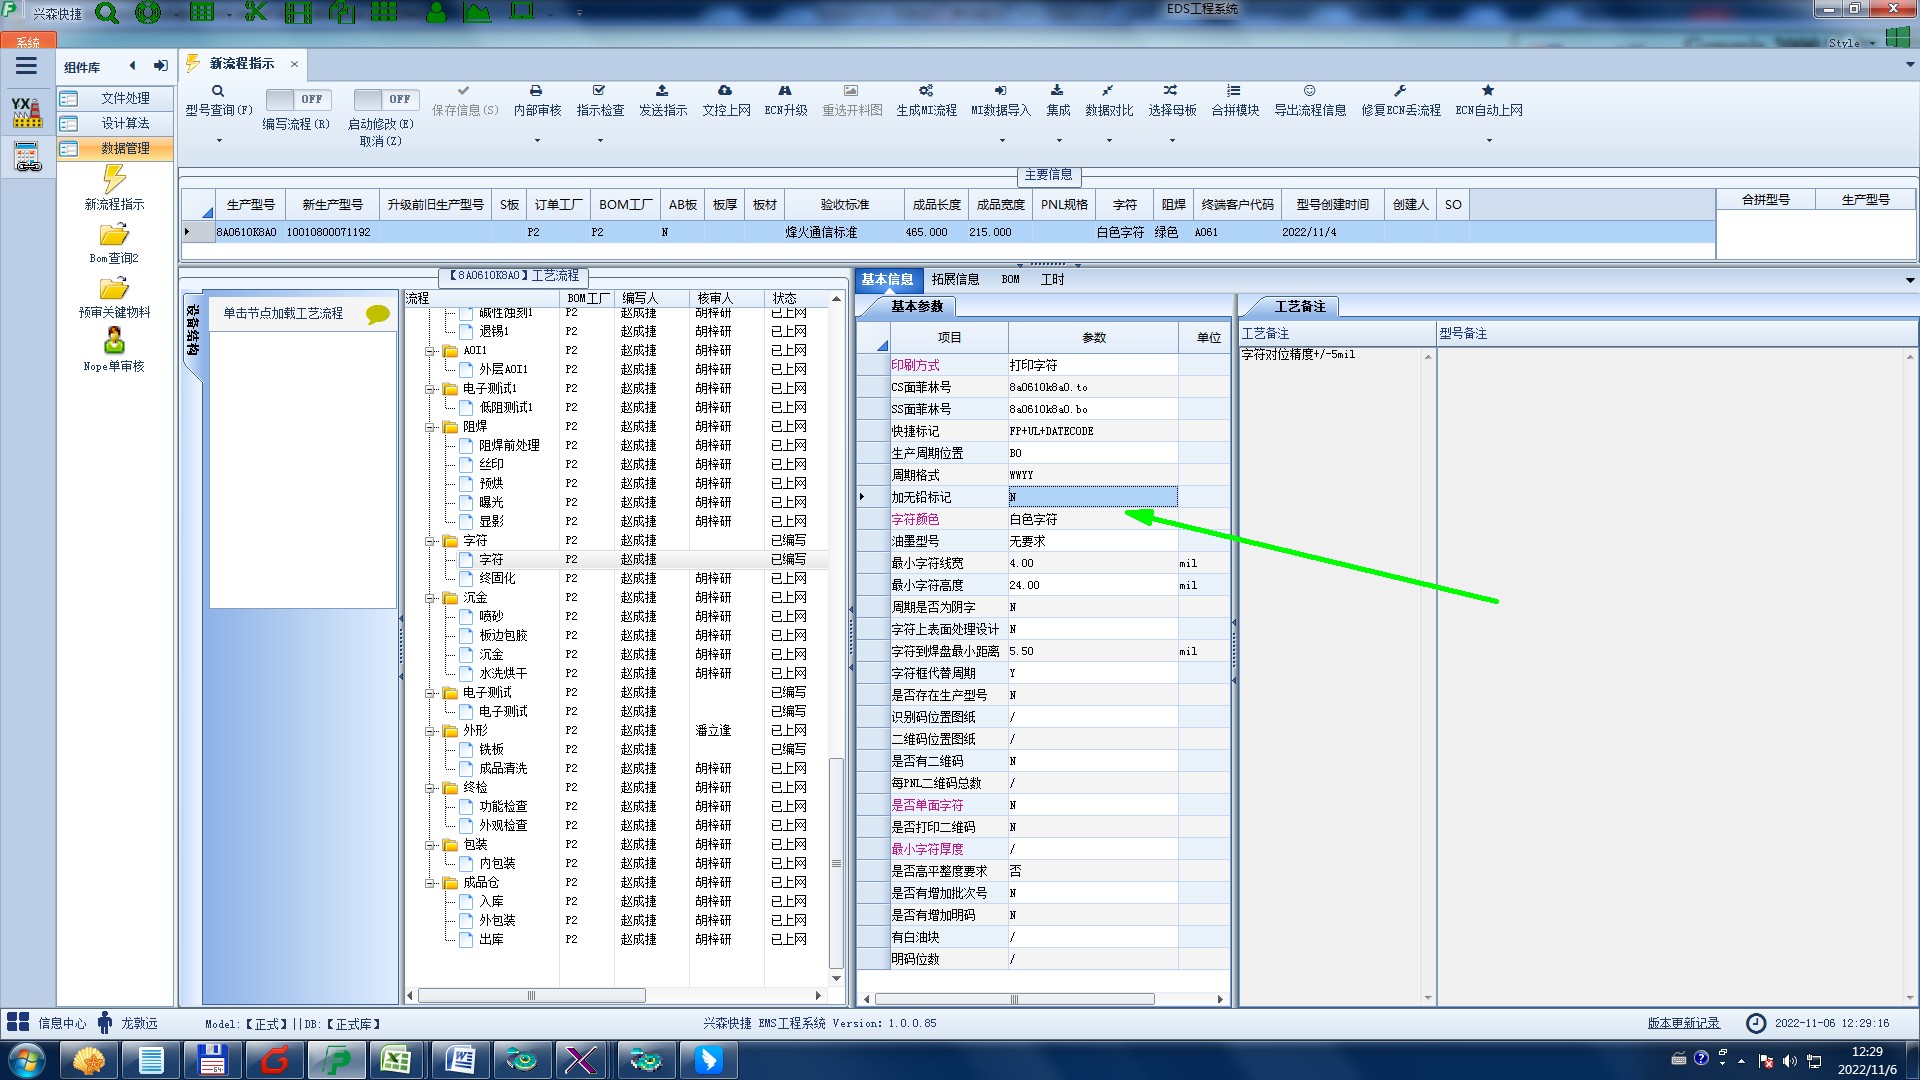Open Excel from the taskbar
The height and width of the screenshot is (1080, 1920).
(395, 1060)
